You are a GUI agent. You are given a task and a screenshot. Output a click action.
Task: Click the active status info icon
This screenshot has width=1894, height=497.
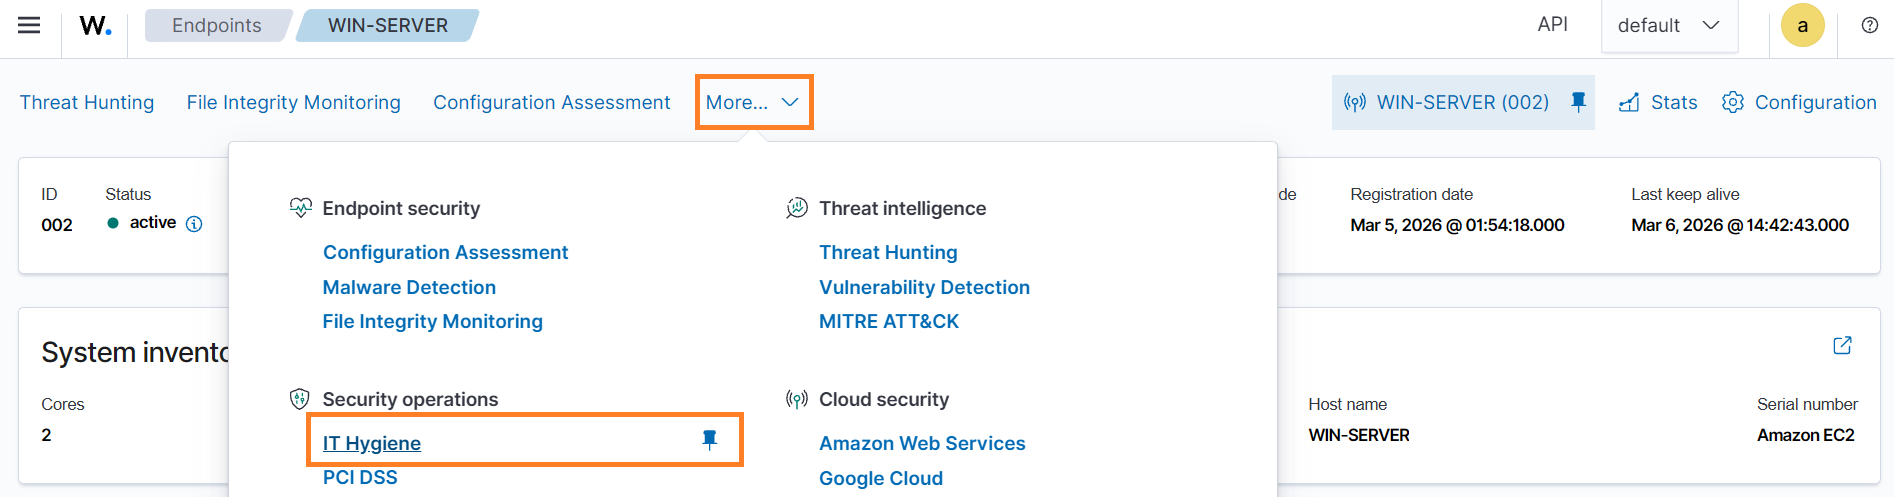click(194, 224)
